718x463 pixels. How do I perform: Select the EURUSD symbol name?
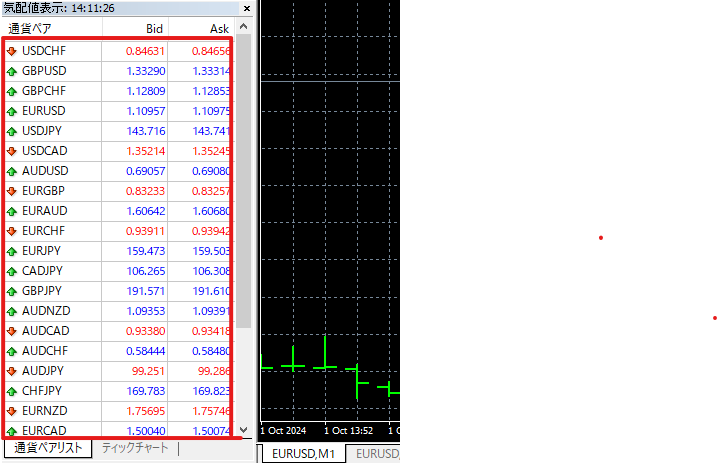click(x=44, y=111)
